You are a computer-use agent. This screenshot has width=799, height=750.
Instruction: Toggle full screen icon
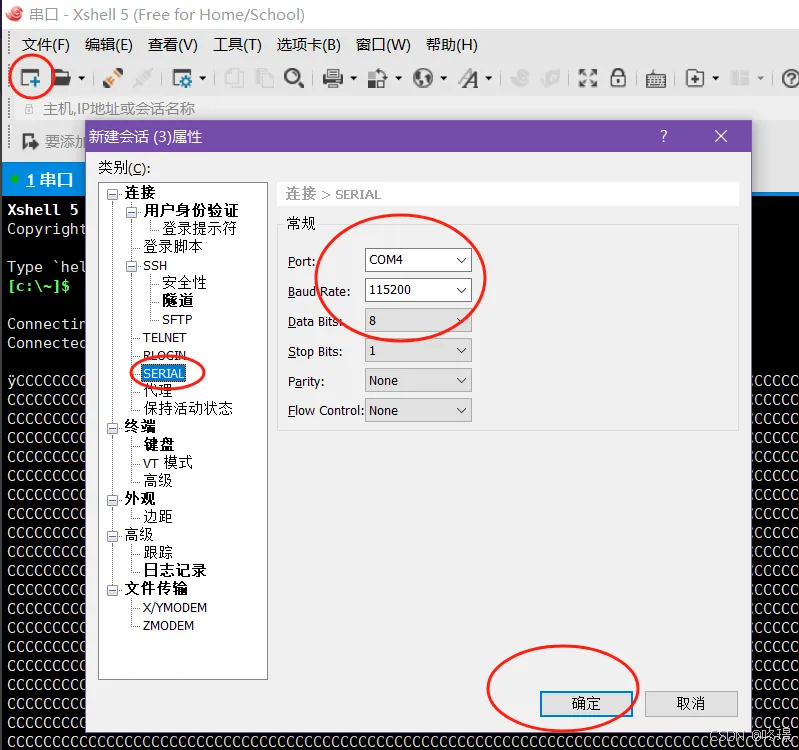(588, 78)
